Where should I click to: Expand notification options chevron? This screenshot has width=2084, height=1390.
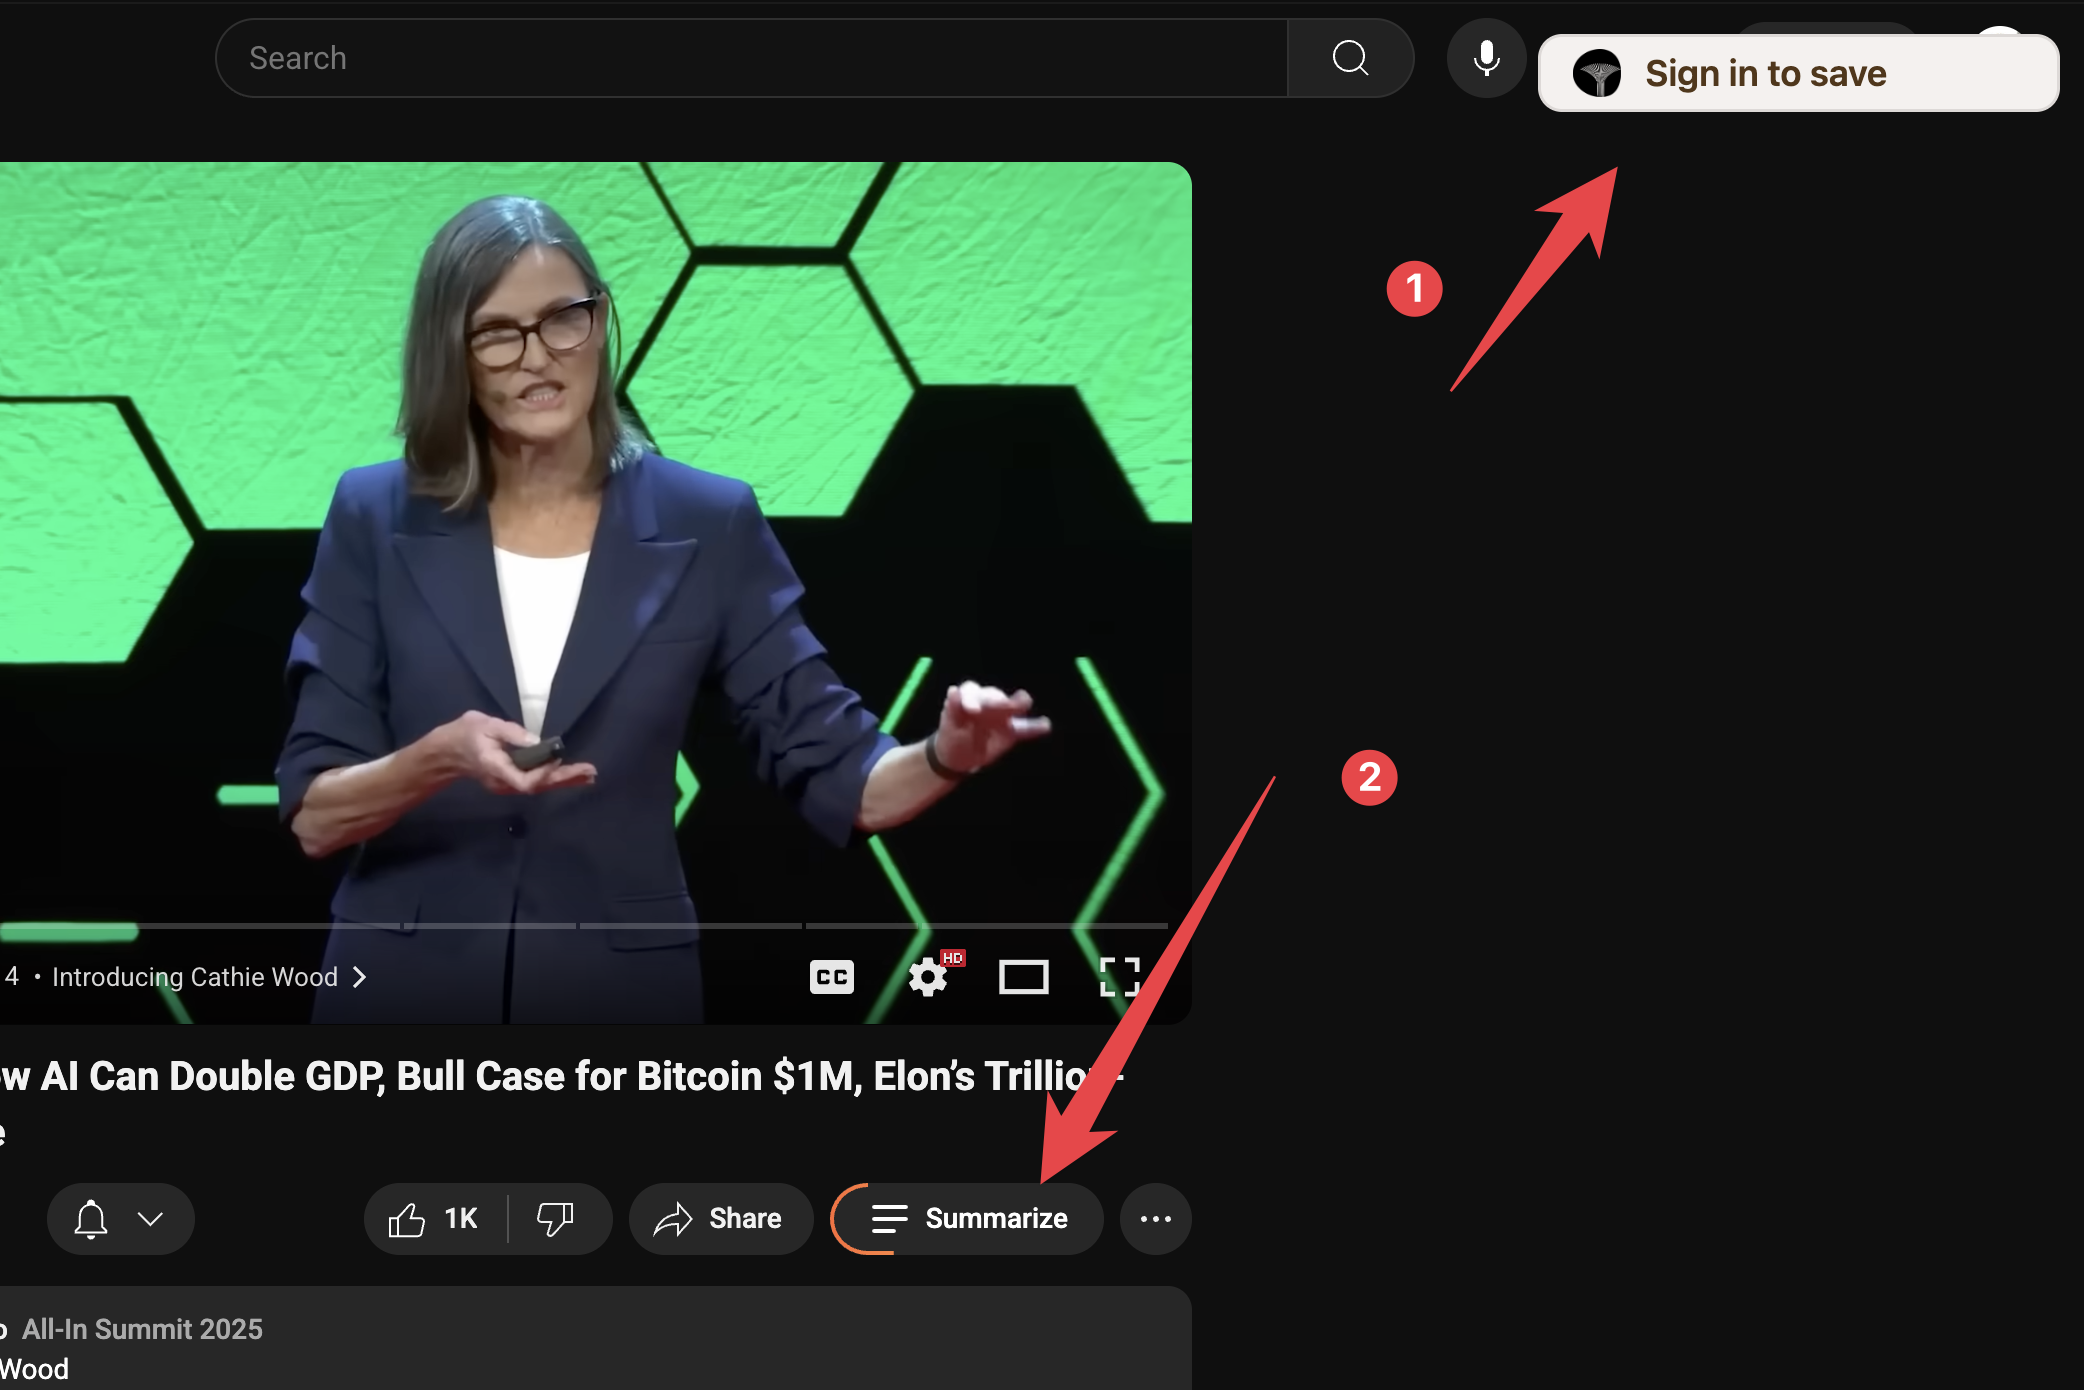click(x=151, y=1219)
